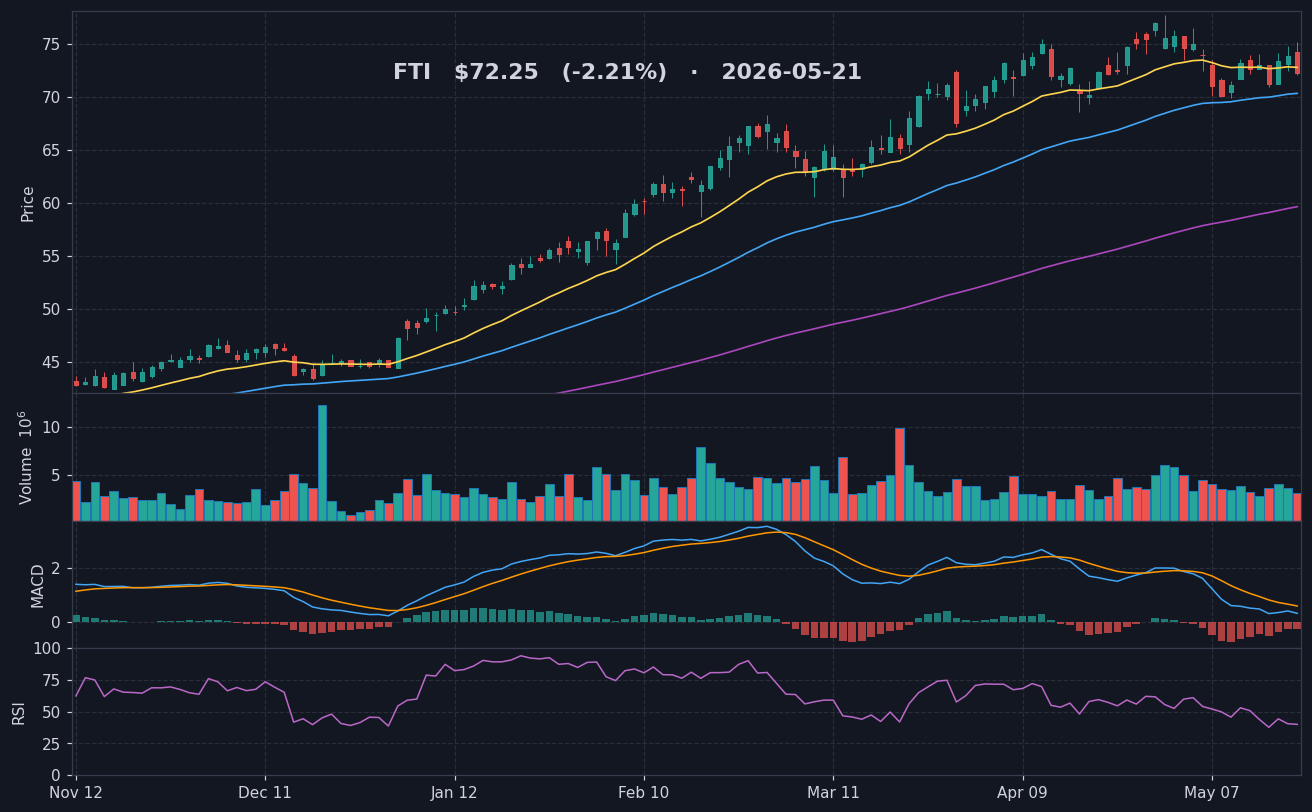Click the Nov 12 date label
Image resolution: width=1312 pixels, height=812 pixels.
[76, 794]
